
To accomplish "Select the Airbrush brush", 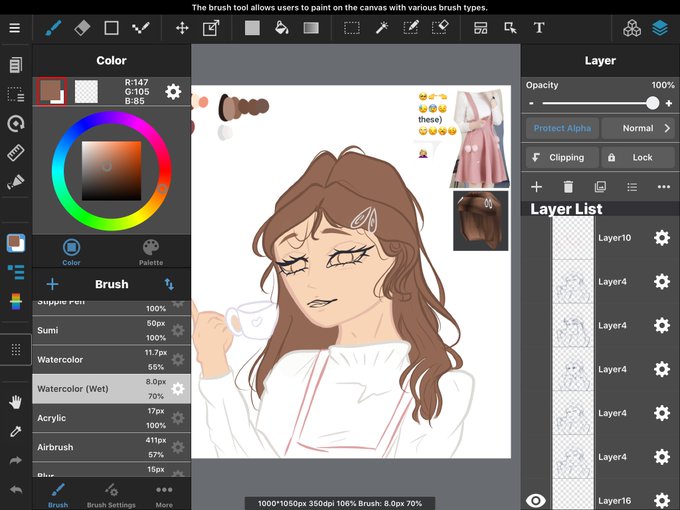I will click(x=111, y=447).
